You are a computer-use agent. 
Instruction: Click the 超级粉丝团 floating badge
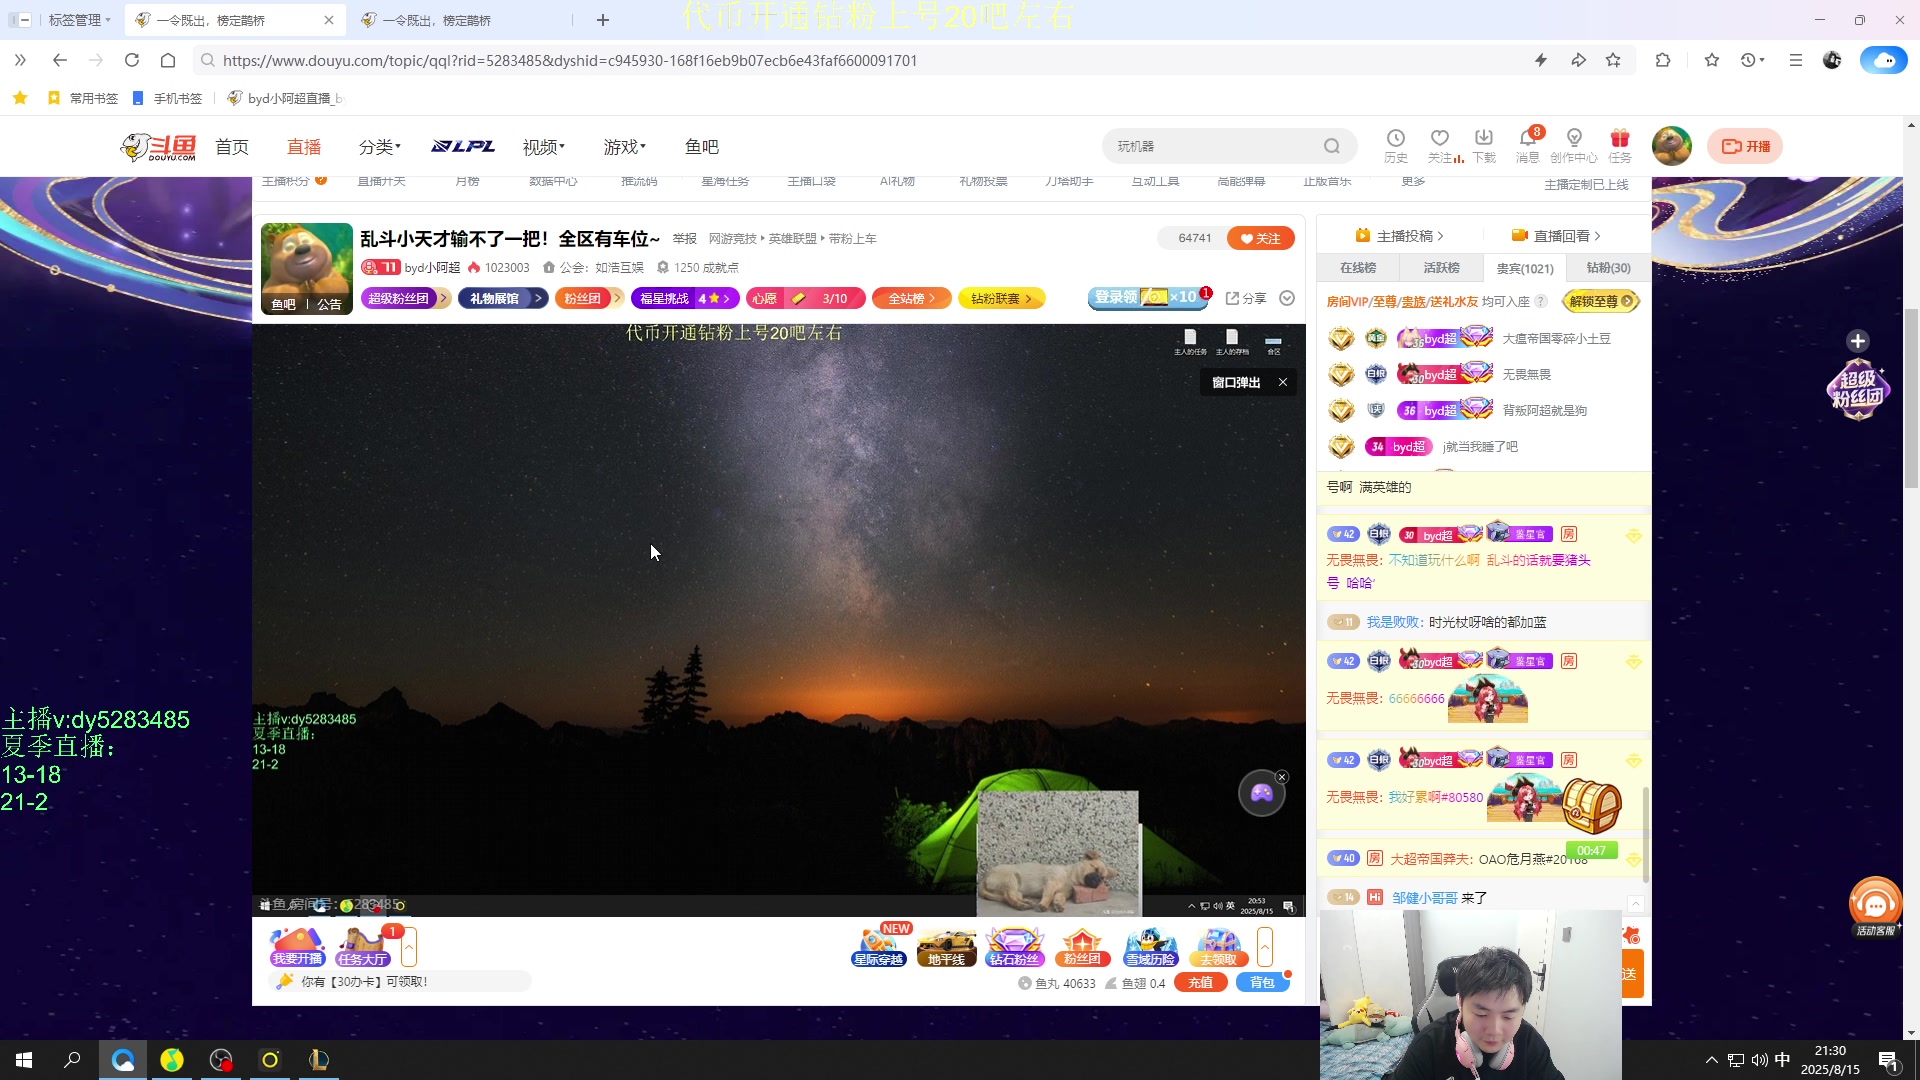1857,388
